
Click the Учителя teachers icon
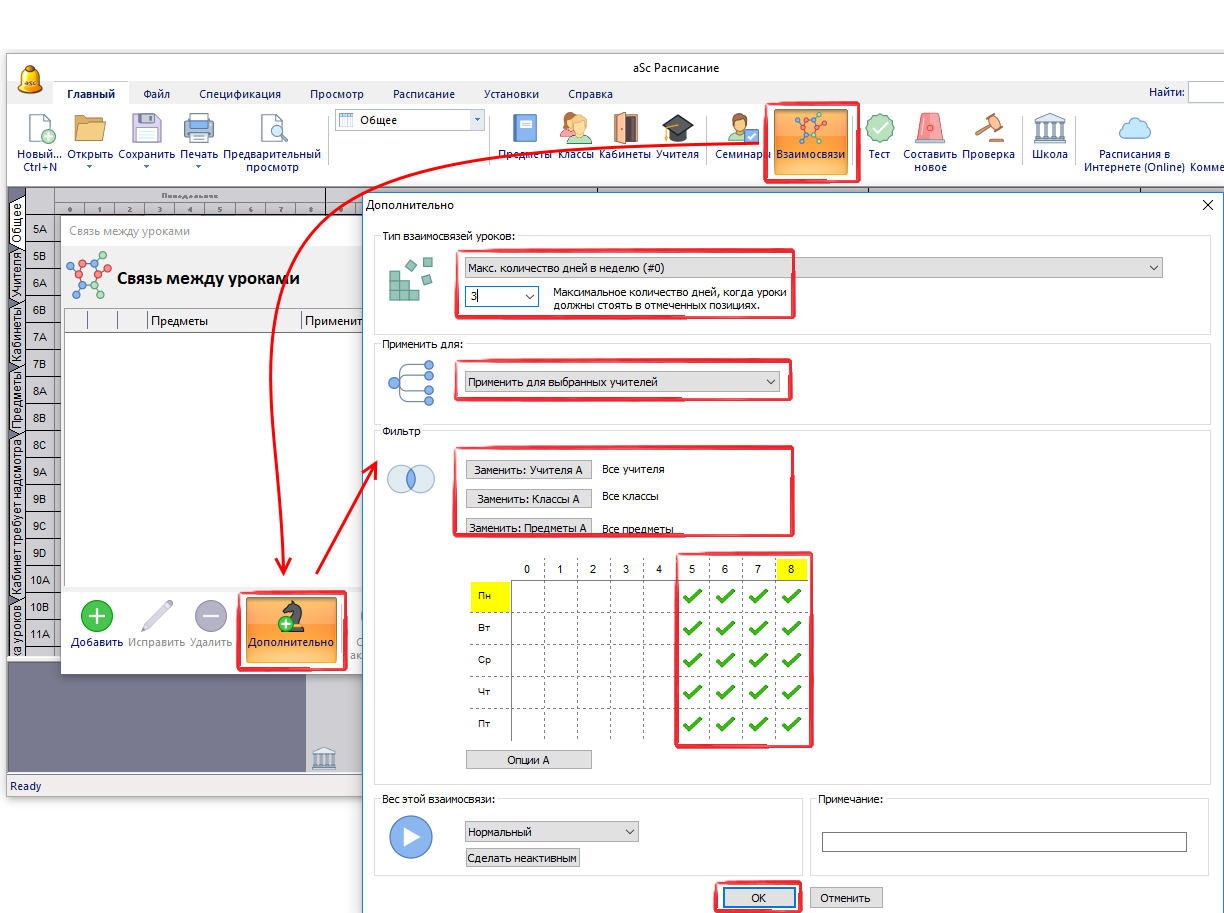(x=677, y=136)
